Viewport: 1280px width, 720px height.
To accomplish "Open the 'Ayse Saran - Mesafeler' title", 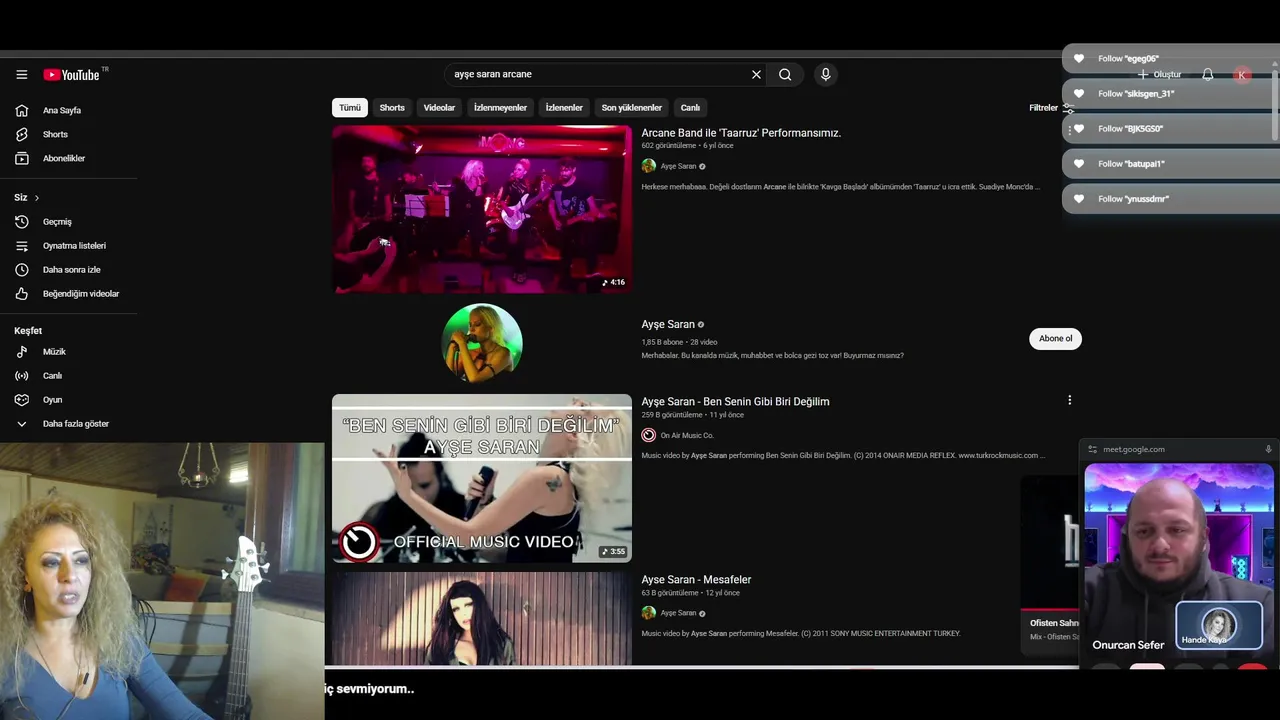I will (x=696, y=580).
